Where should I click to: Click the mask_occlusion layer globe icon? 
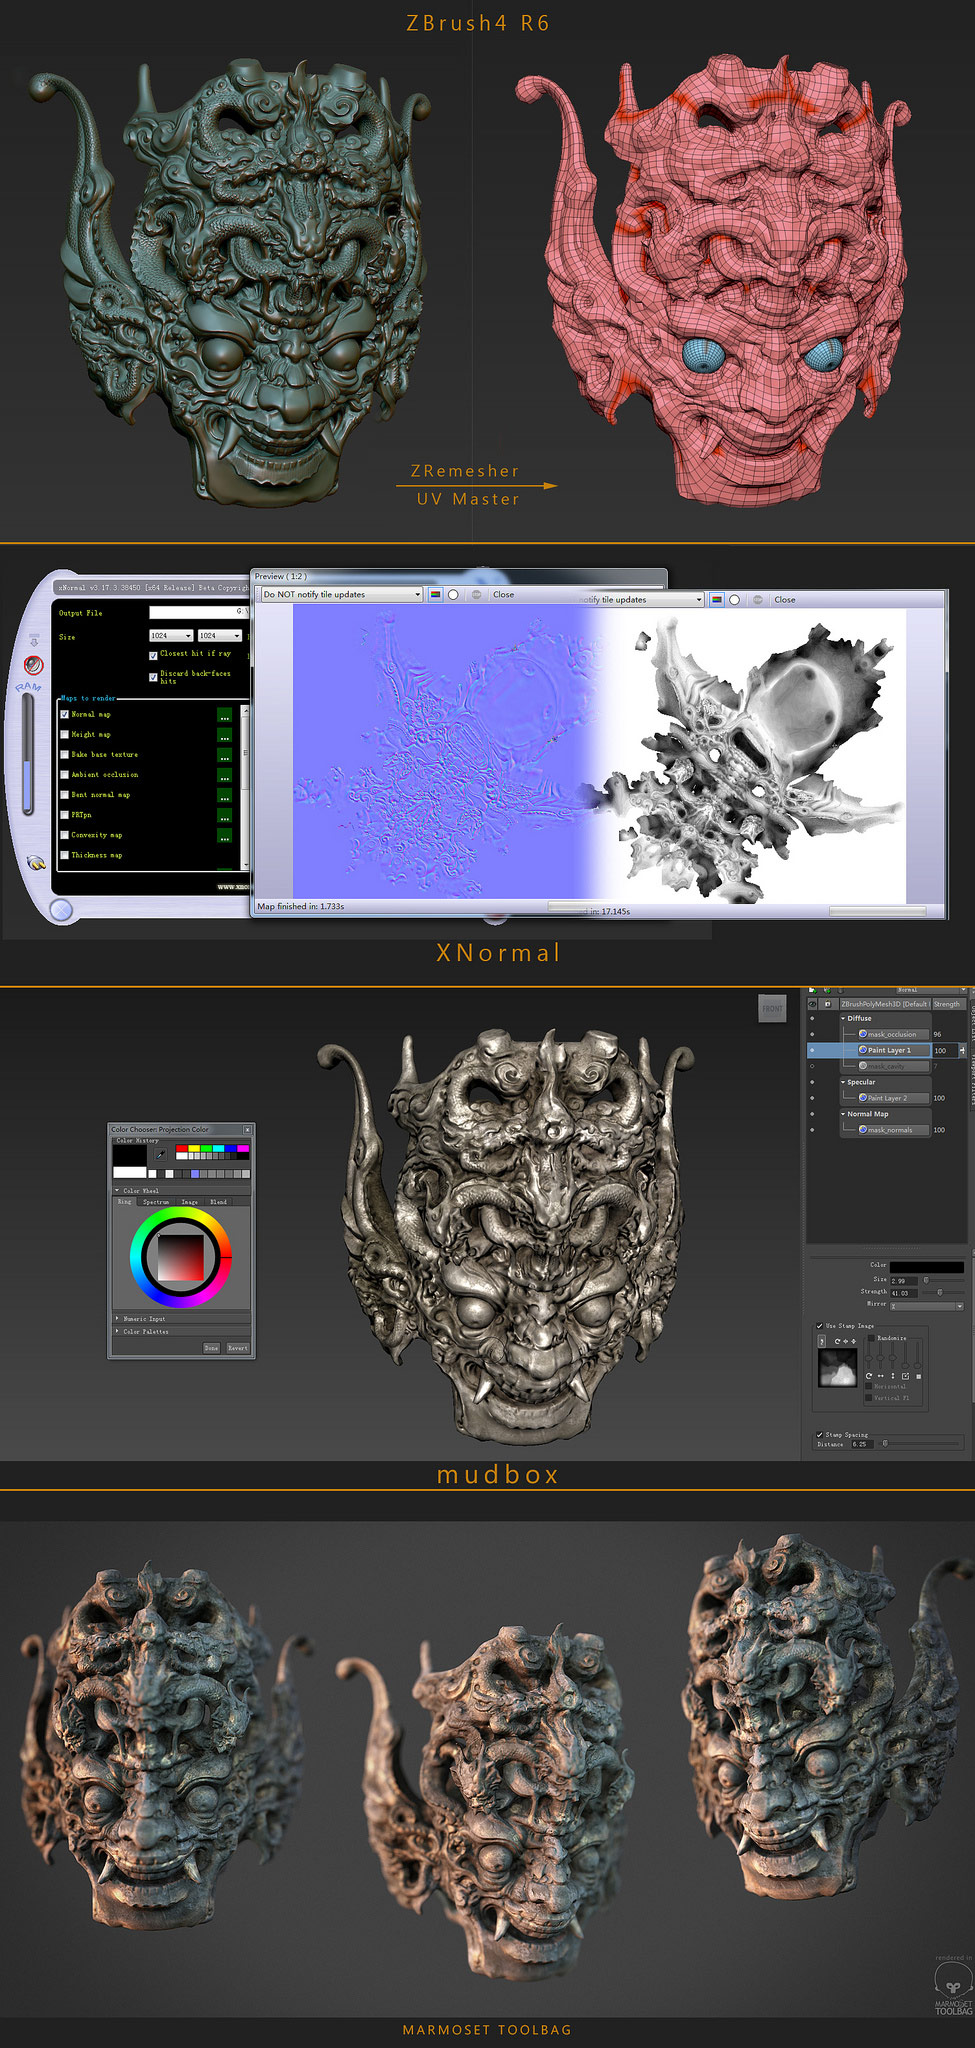[x=863, y=1034]
